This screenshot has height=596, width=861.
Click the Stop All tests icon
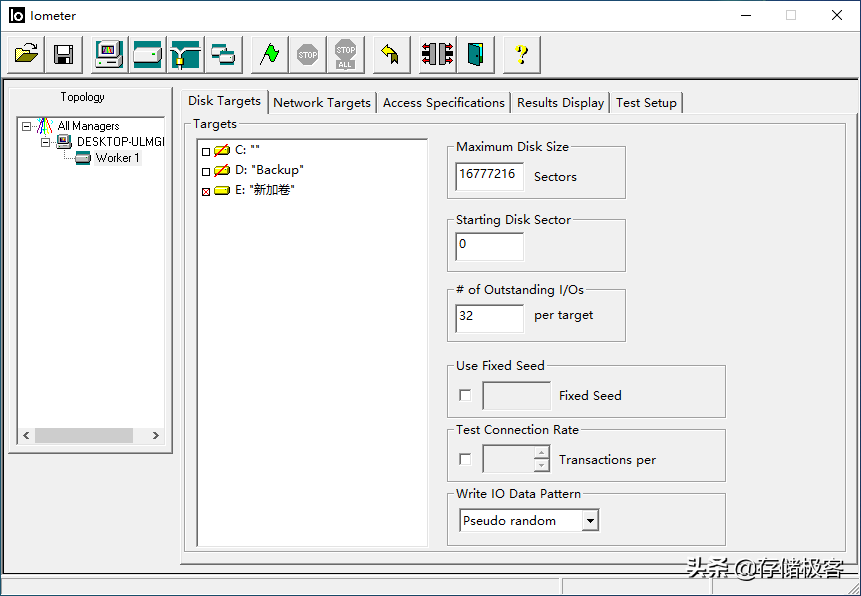(345, 54)
